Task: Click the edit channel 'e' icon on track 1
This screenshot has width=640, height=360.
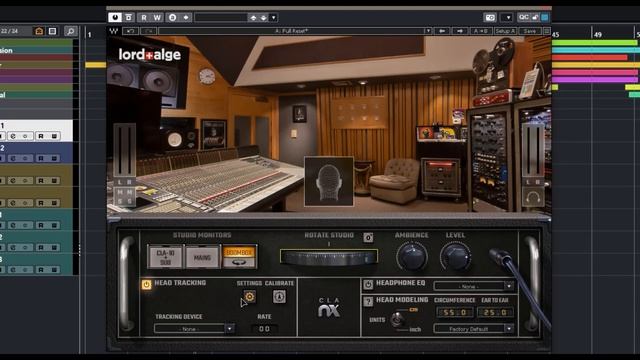Action: 13,136
